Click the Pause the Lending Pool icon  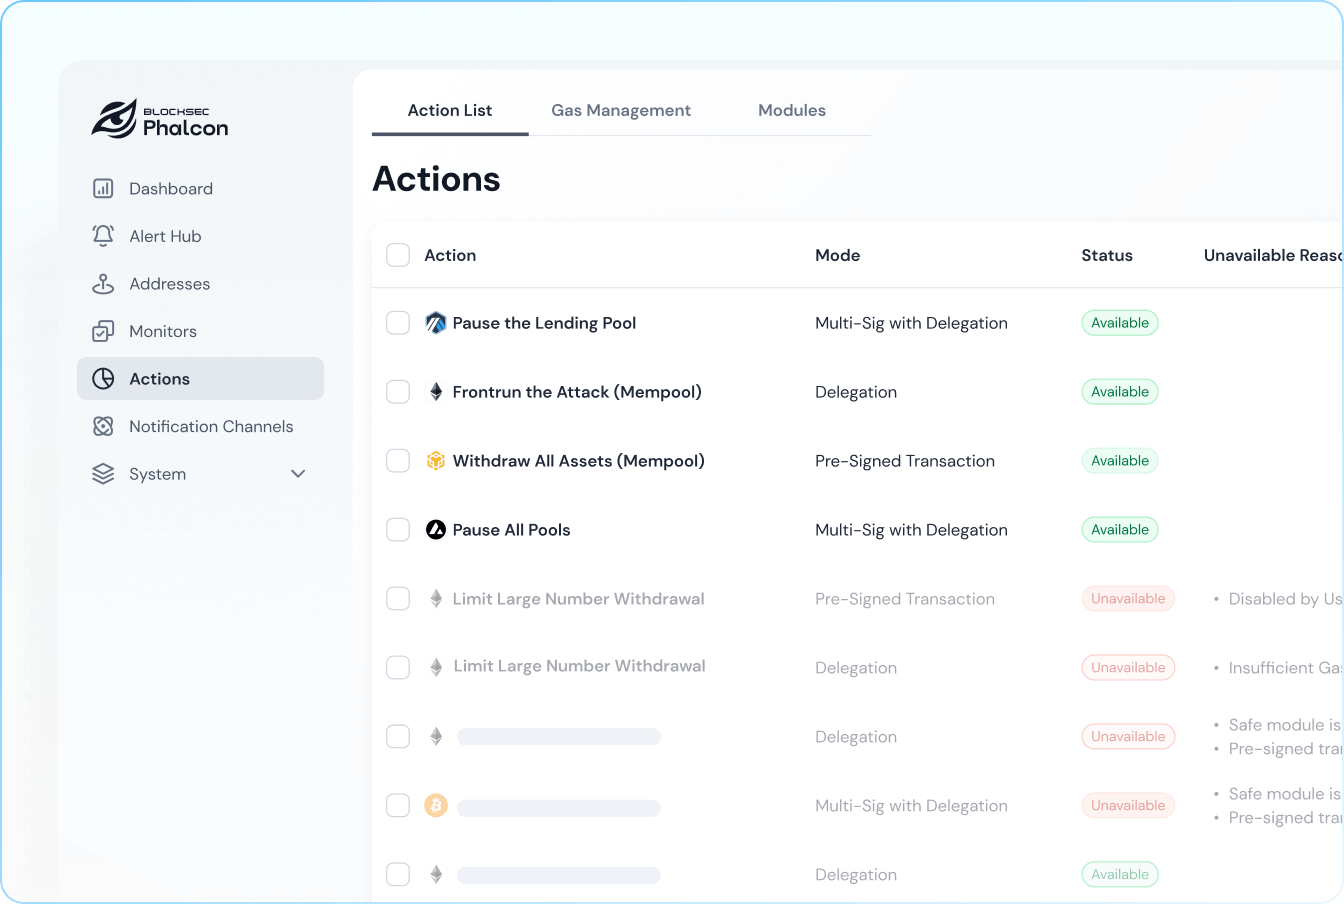pyautogui.click(x=436, y=323)
